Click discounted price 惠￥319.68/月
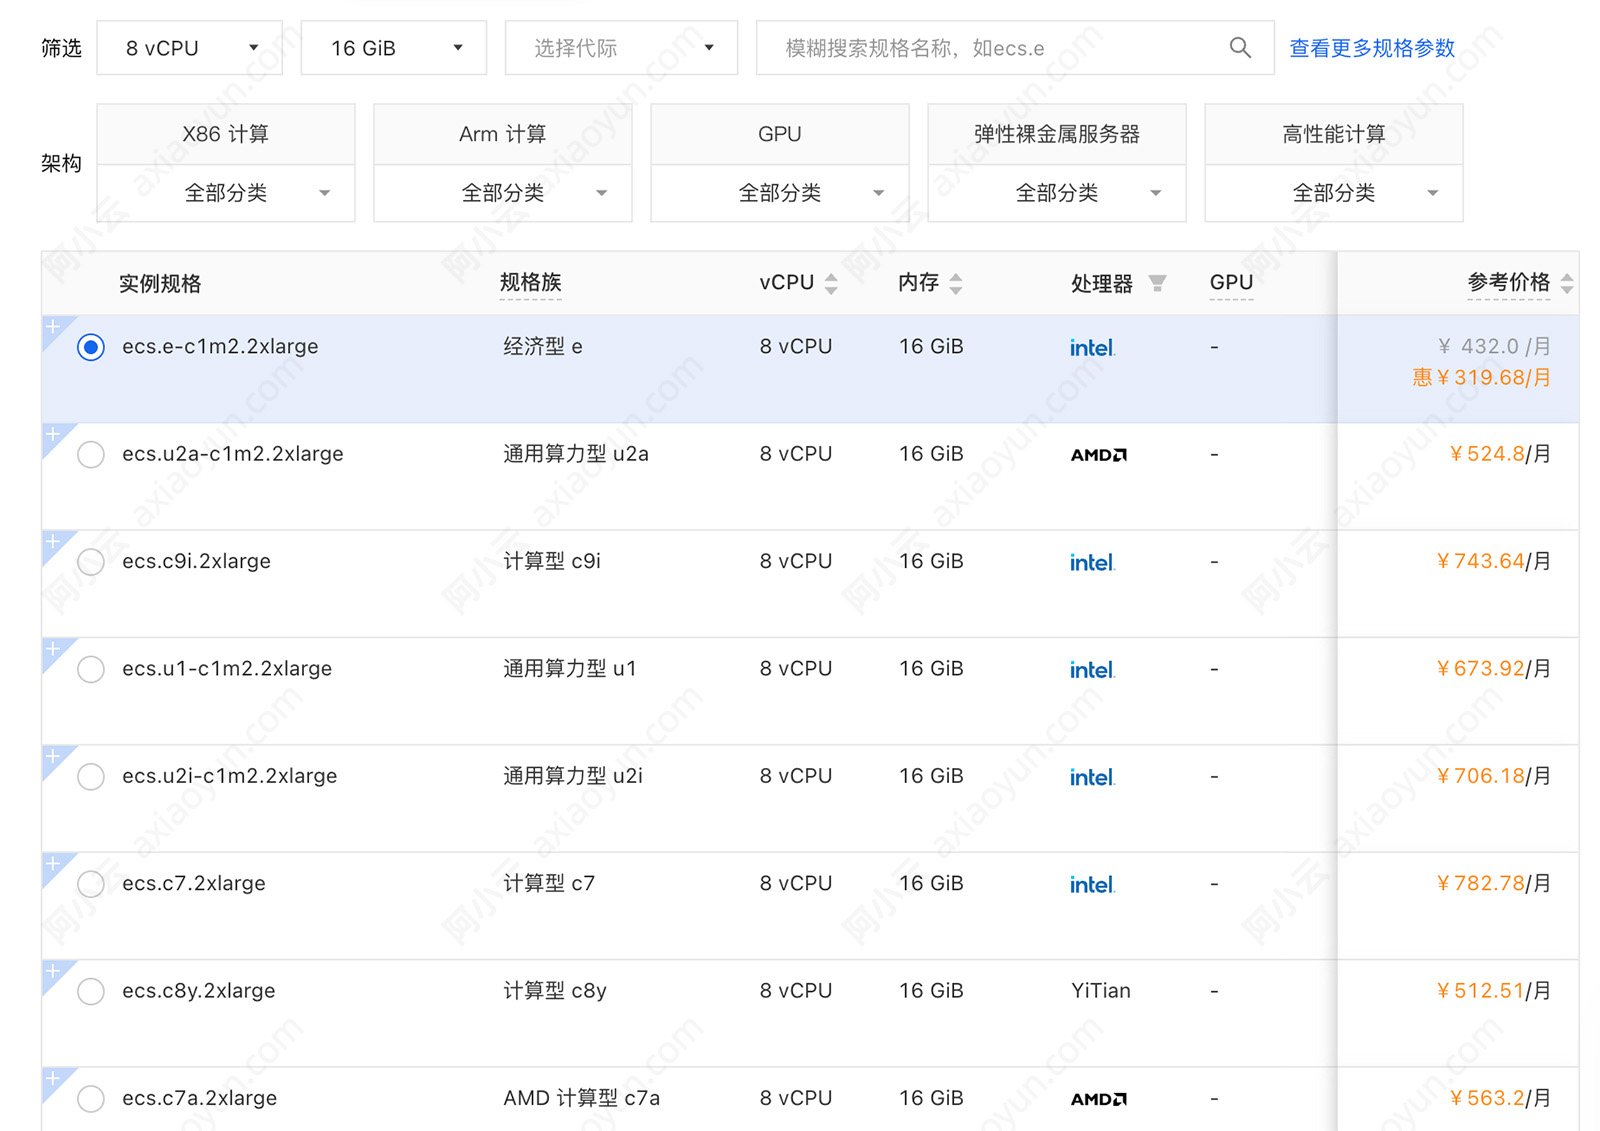Viewport: 1600px width, 1131px height. pos(1481,378)
